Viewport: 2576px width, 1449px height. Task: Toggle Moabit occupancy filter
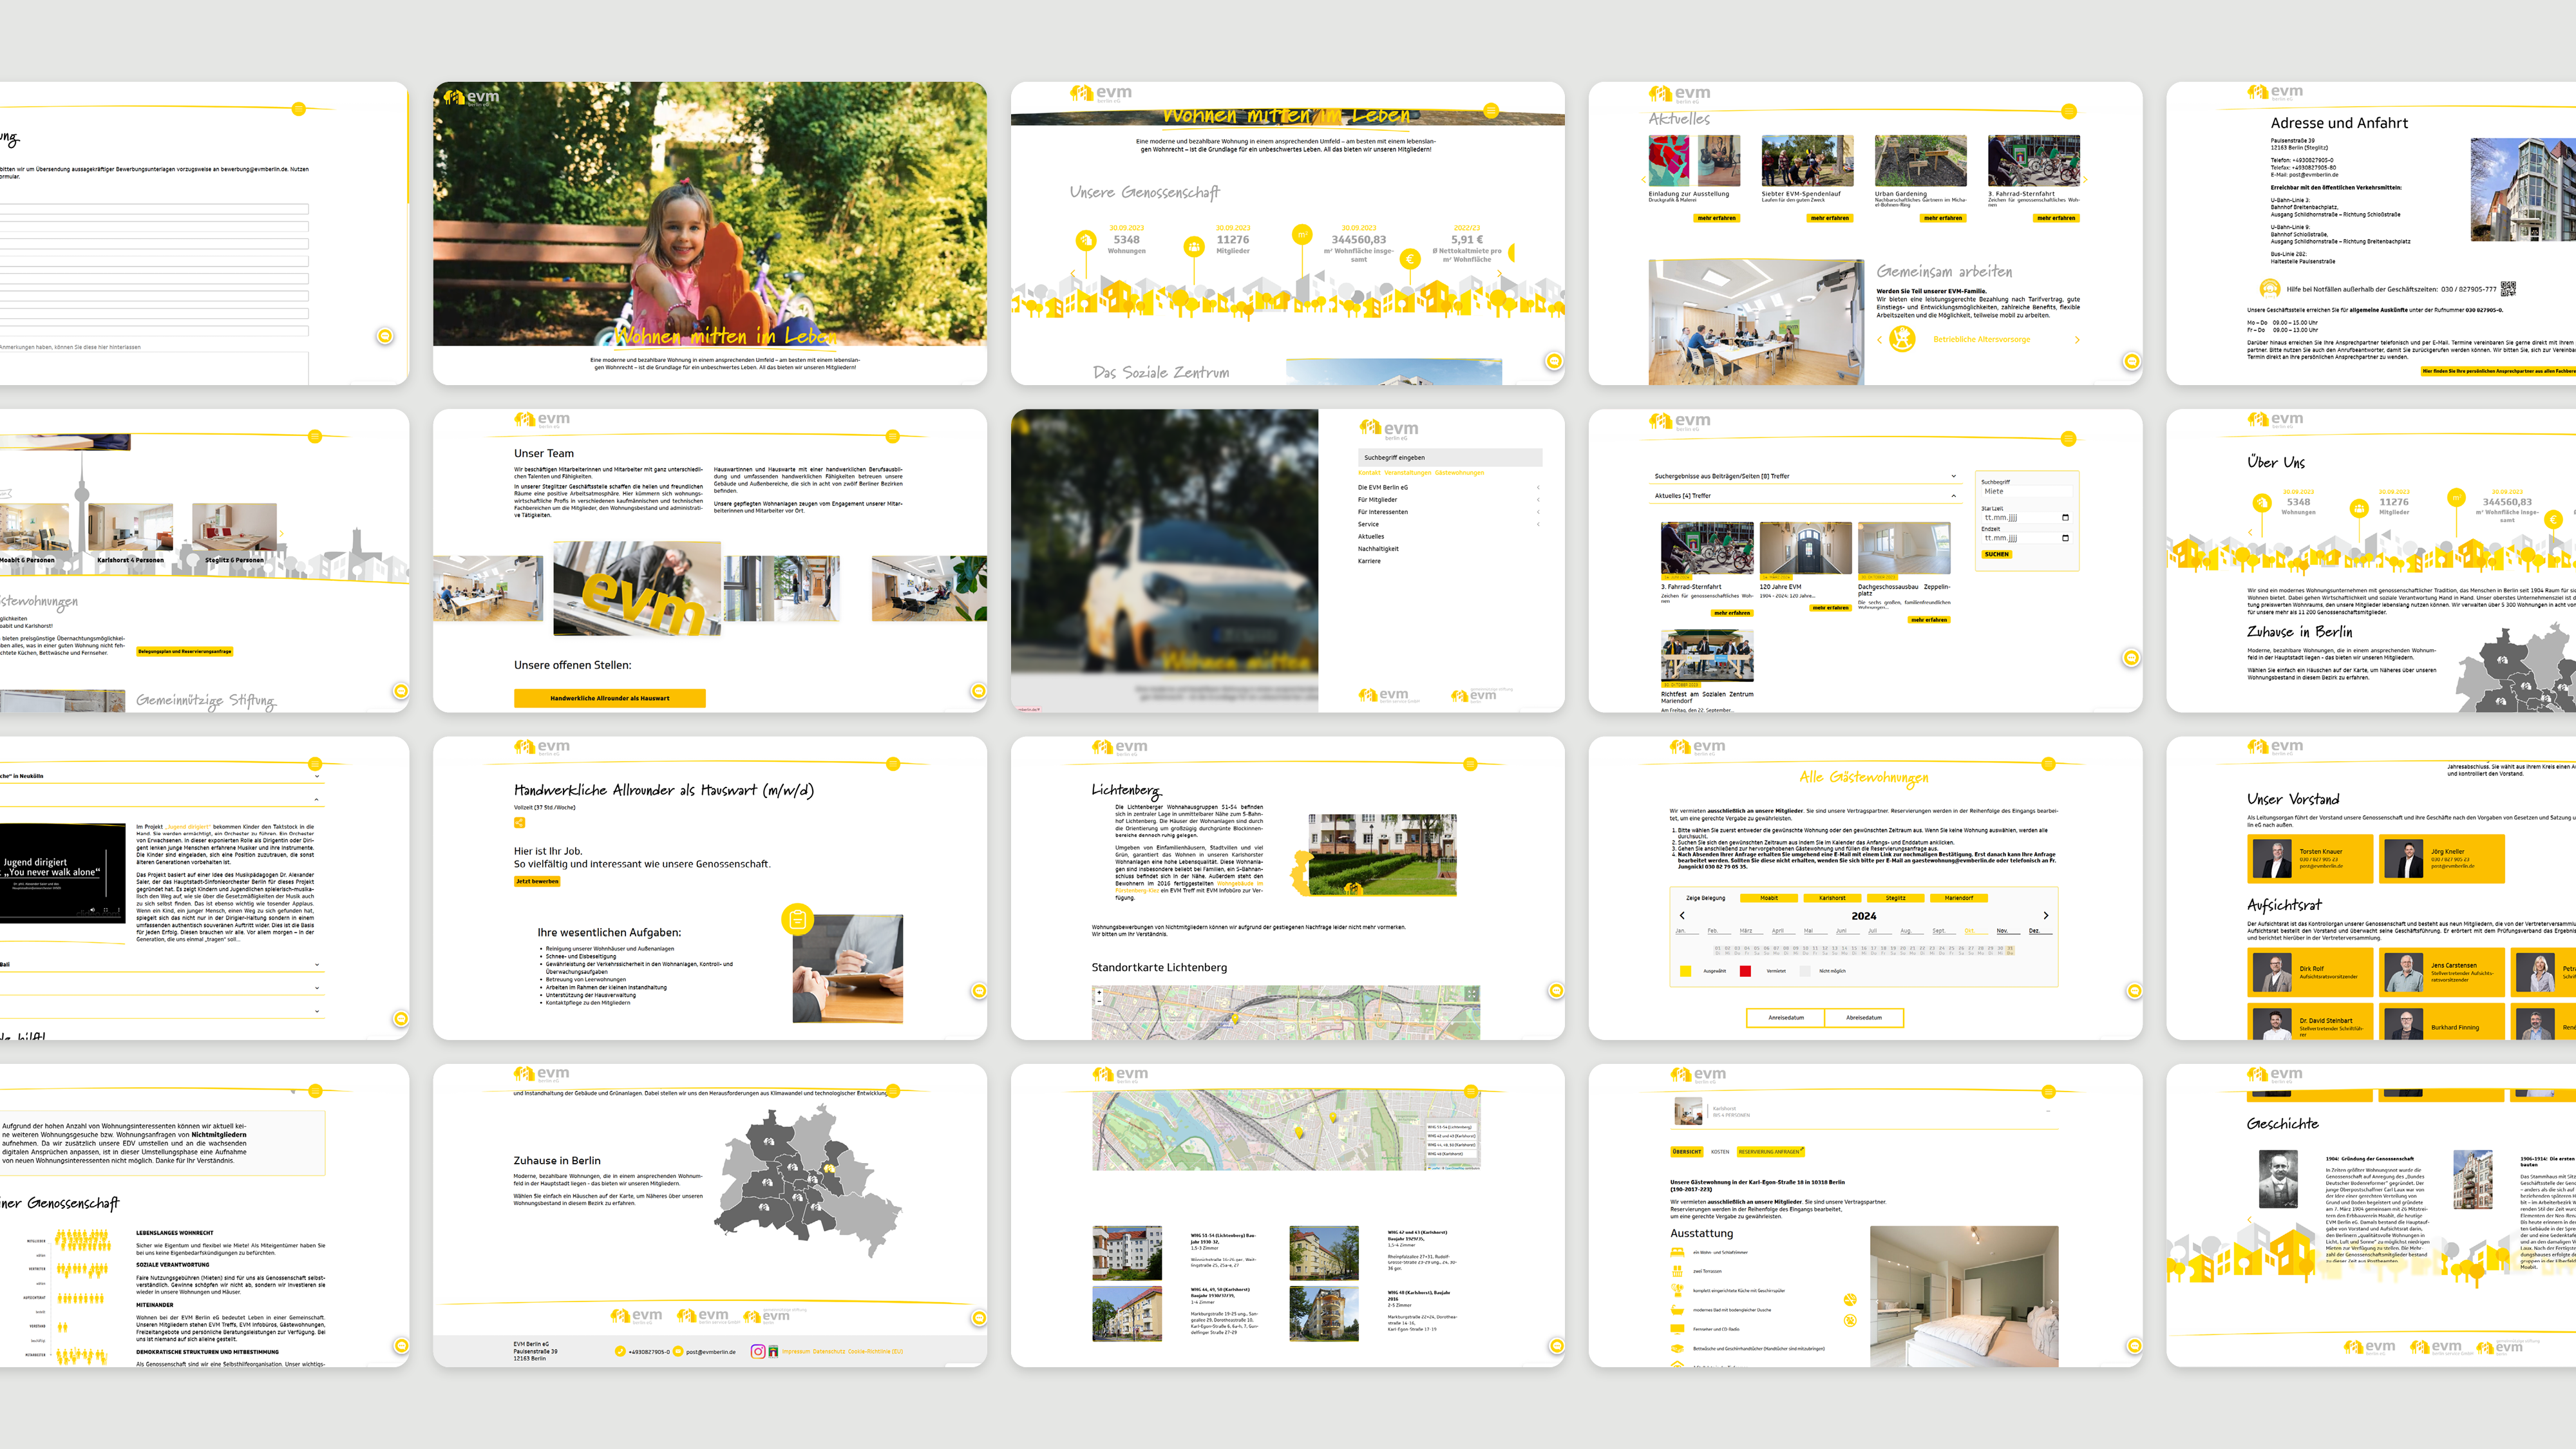(x=1769, y=898)
